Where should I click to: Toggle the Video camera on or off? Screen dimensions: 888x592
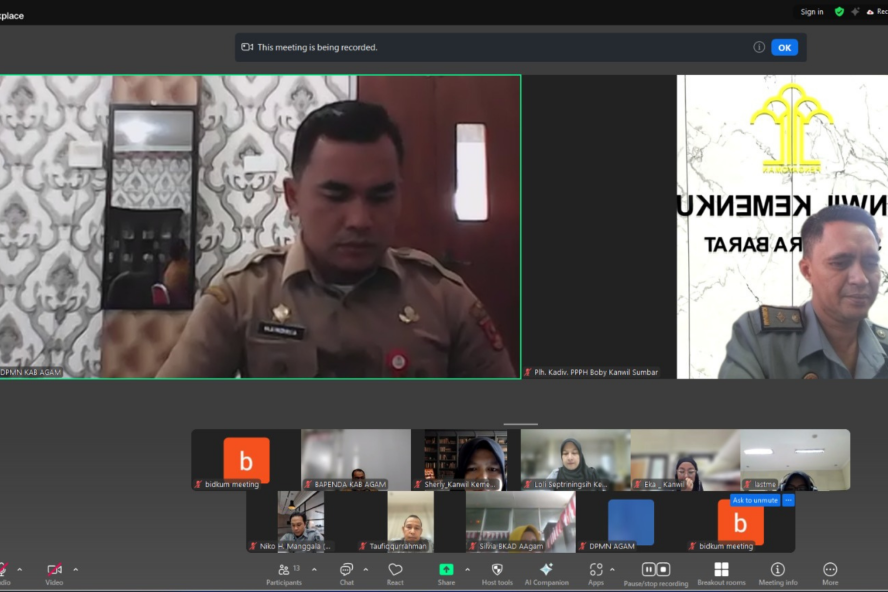coord(54,571)
